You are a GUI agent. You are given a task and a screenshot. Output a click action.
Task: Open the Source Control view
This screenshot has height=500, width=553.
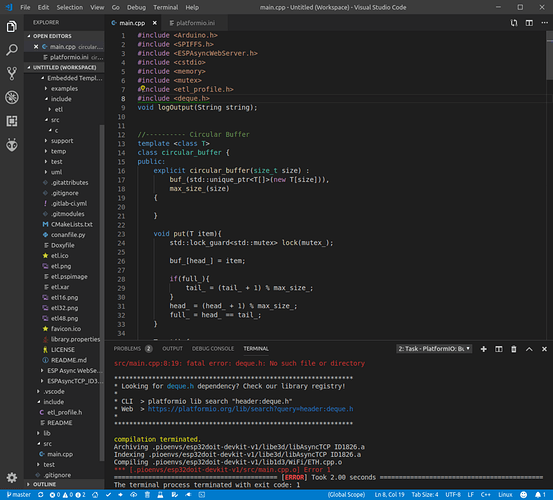point(12,73)
